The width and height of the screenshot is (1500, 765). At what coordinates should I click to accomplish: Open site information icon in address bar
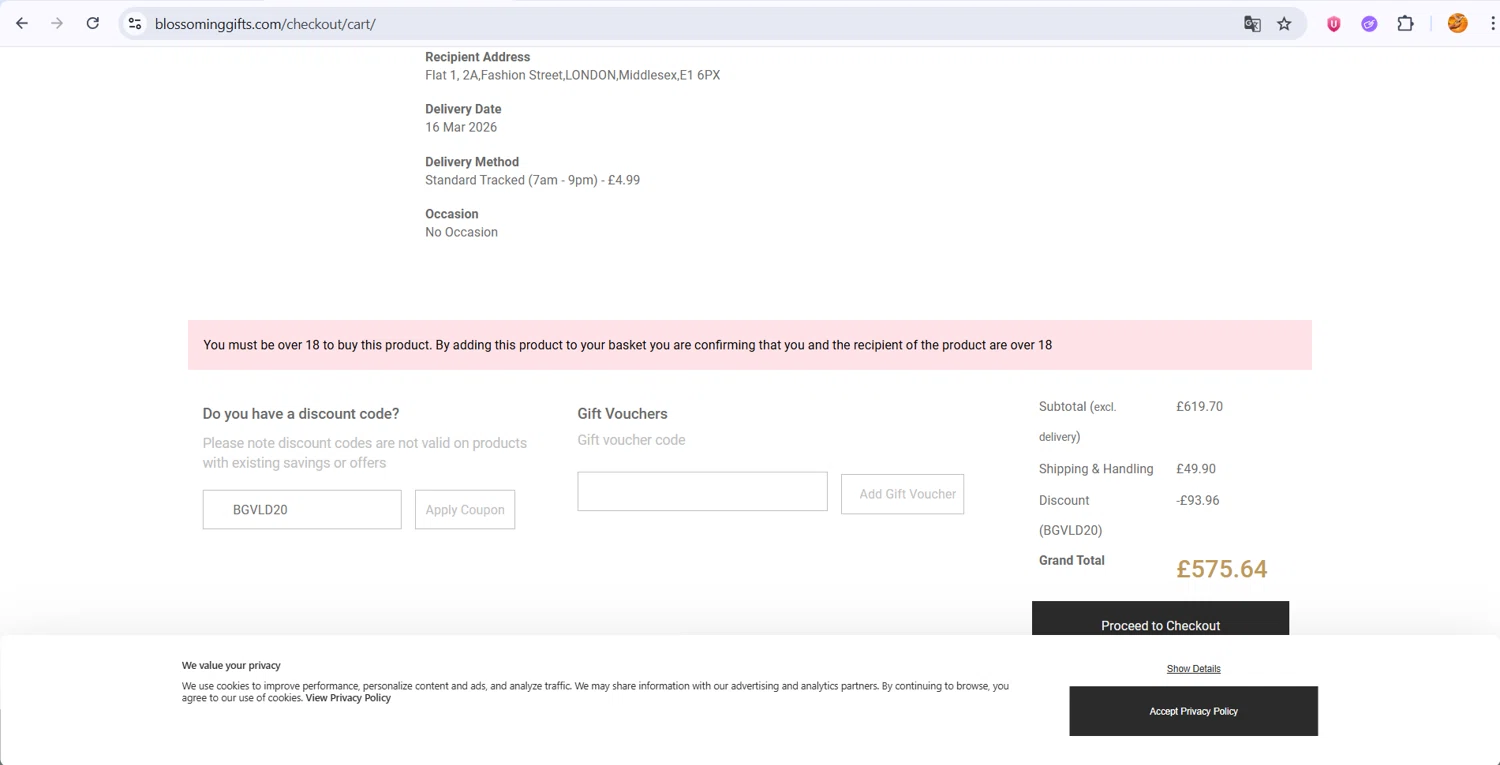coord(135,24)
